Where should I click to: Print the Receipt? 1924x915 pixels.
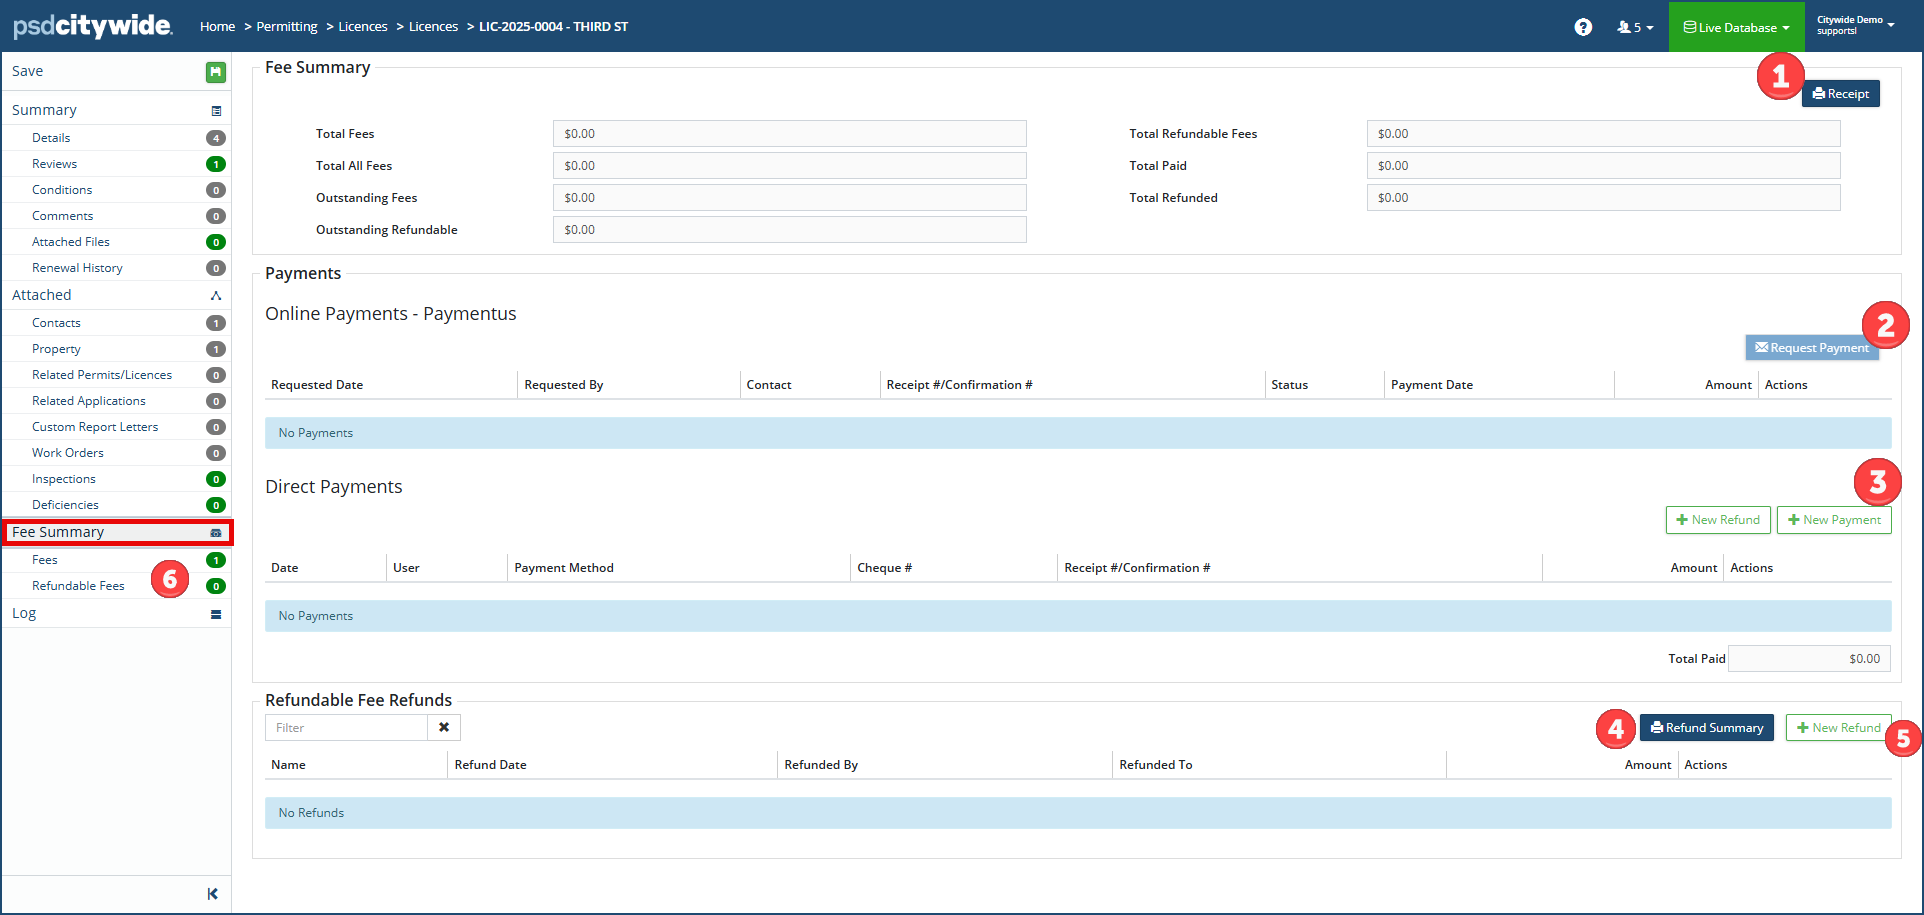(x=1840, y=94)
